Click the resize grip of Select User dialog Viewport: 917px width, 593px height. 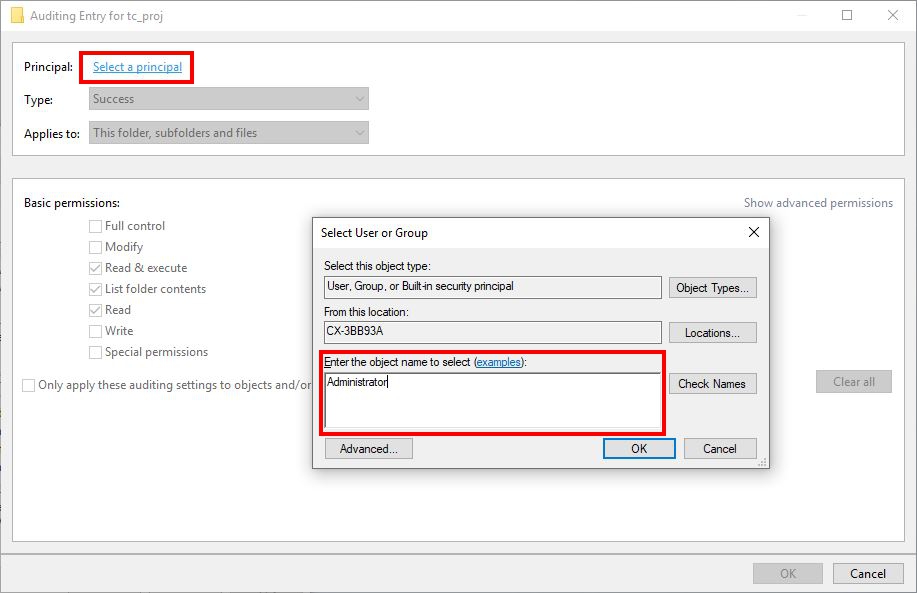(x=762, y=463)
